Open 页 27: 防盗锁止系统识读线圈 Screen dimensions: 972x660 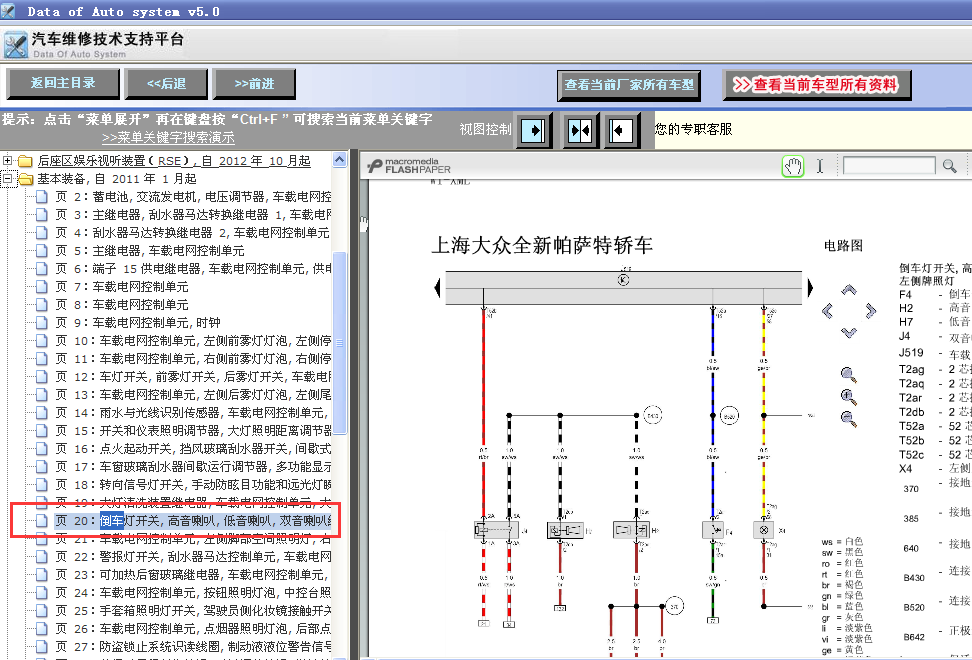193,646
